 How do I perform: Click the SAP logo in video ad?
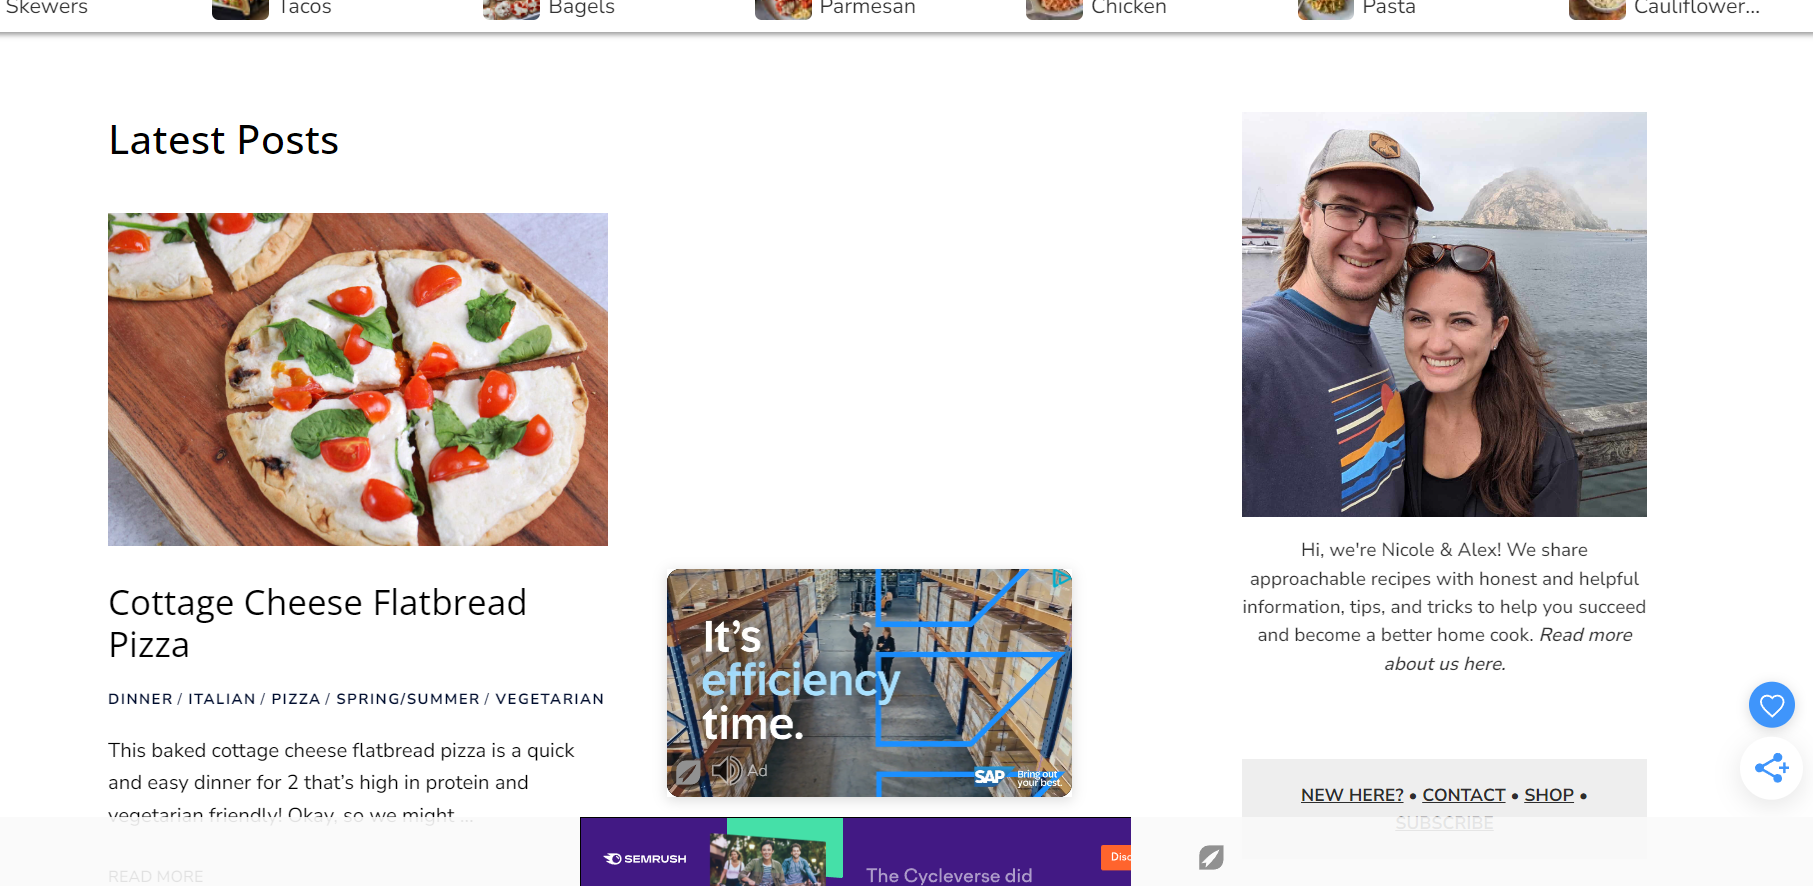click(989, 776)
